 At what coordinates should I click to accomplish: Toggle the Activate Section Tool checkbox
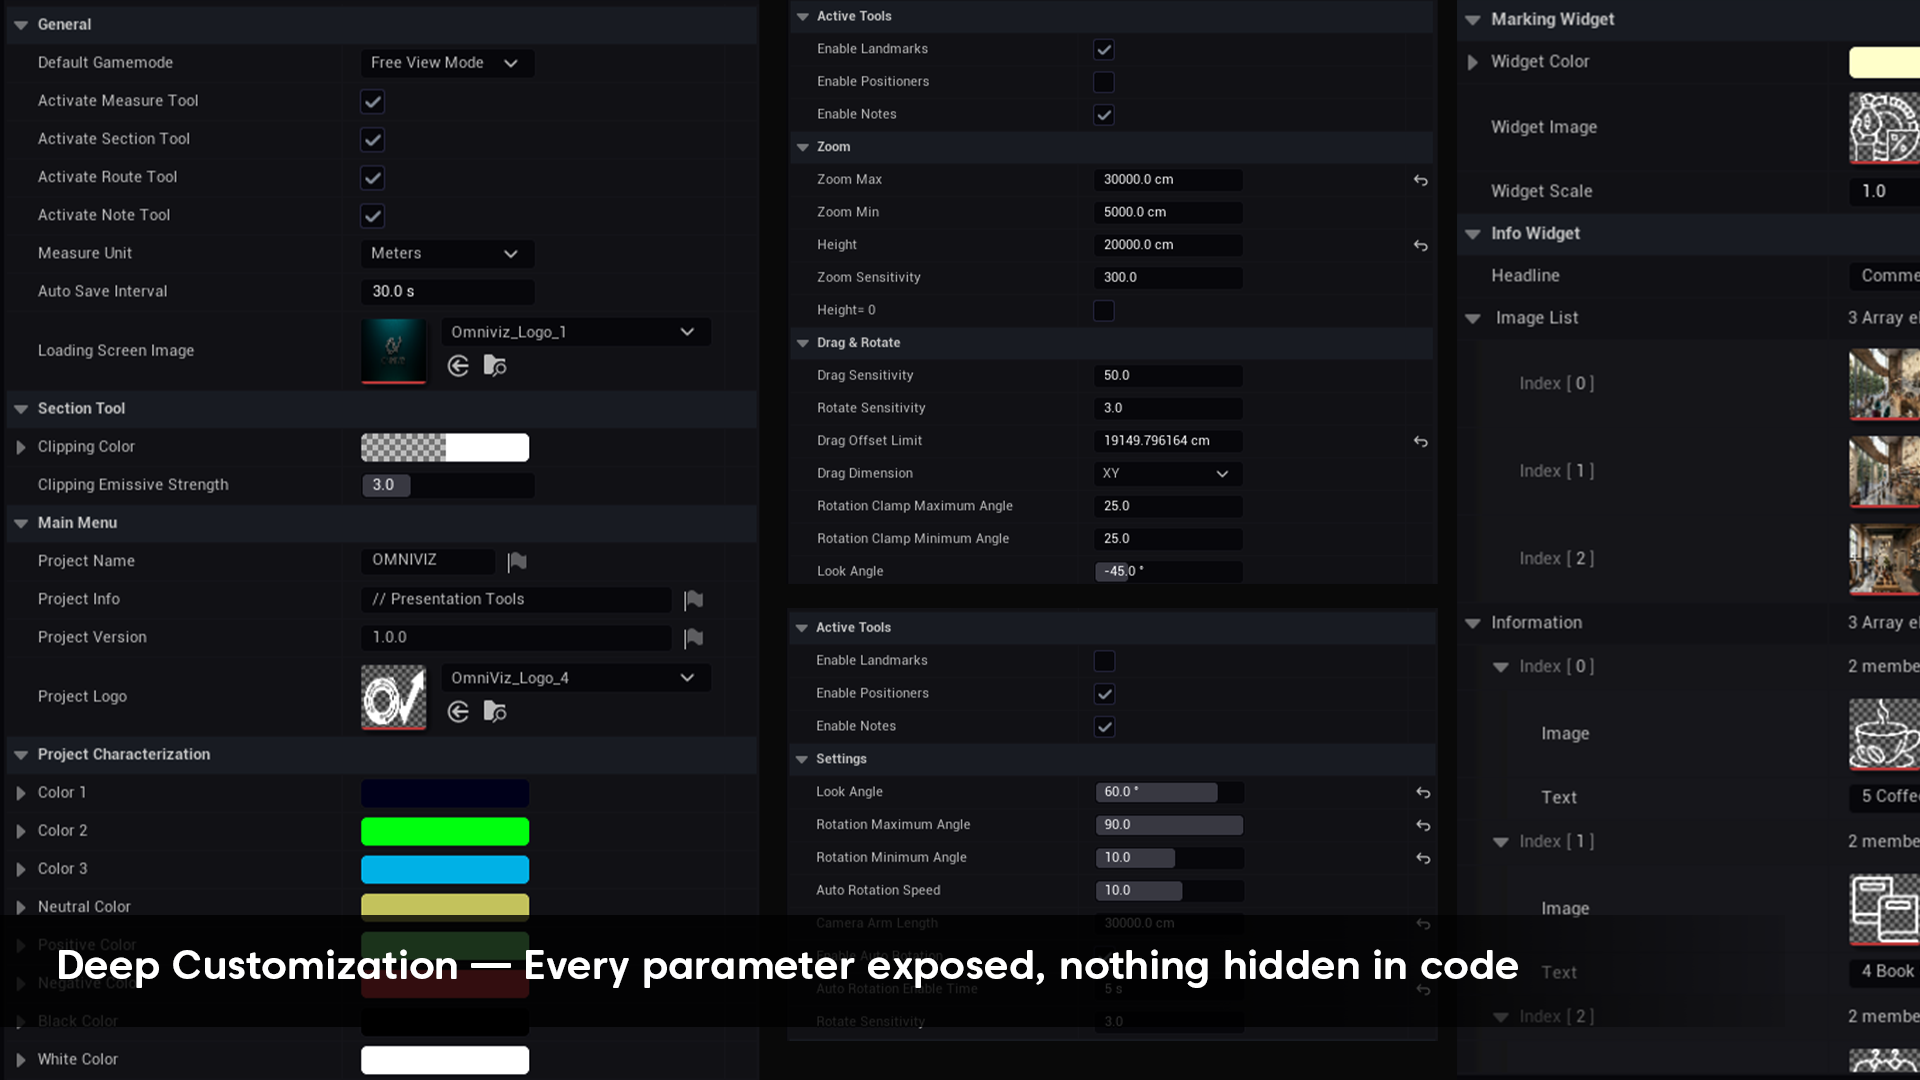coord(373,139)
